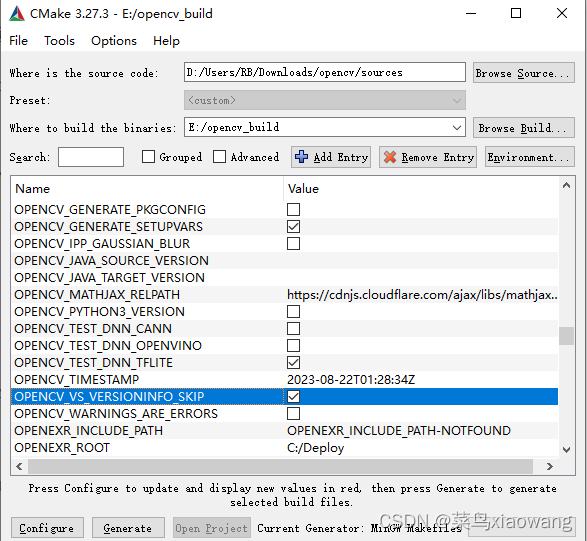Click the Browse Source button
The width and height of the screenshot is (587, 541).
[x=523, y=73]
